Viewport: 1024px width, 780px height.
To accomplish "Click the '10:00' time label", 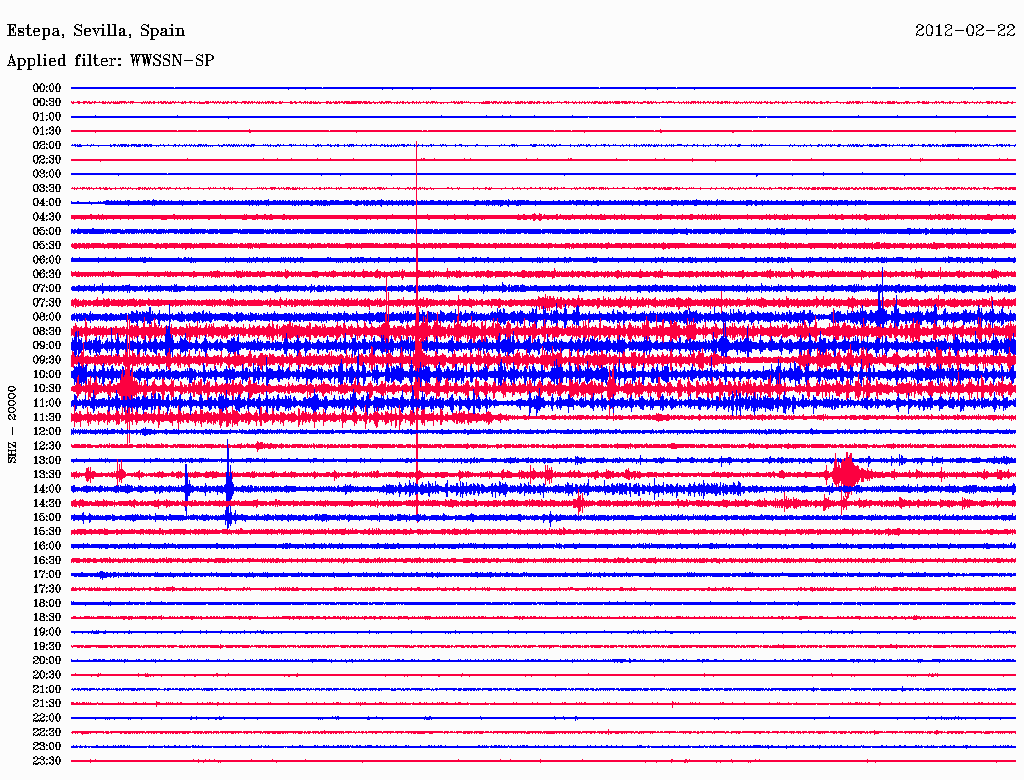I will (46, 374).
